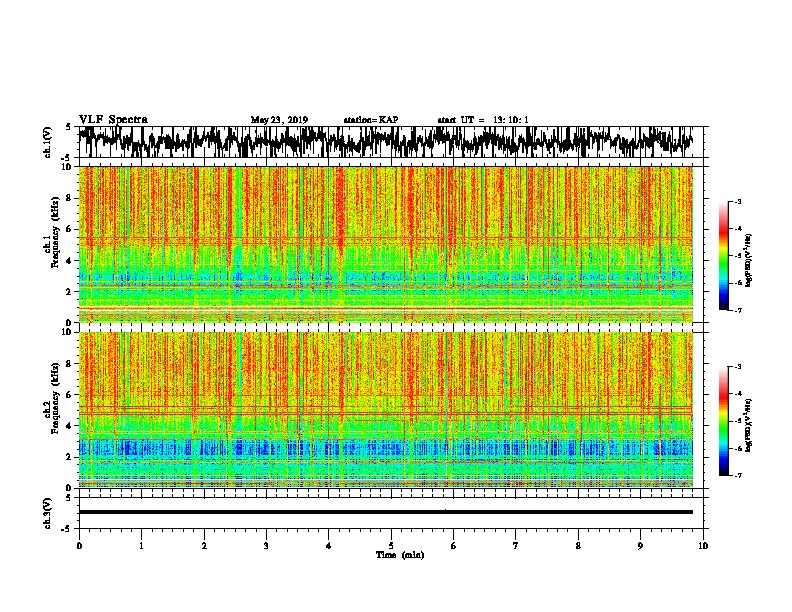The height and width of the screenshot is (612, 792).
Task: Click the time axis tick label 5
Action: point(391,545)
